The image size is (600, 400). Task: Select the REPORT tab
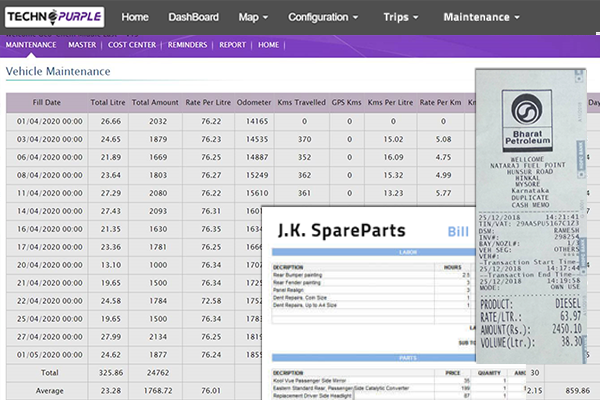(232, 45)
